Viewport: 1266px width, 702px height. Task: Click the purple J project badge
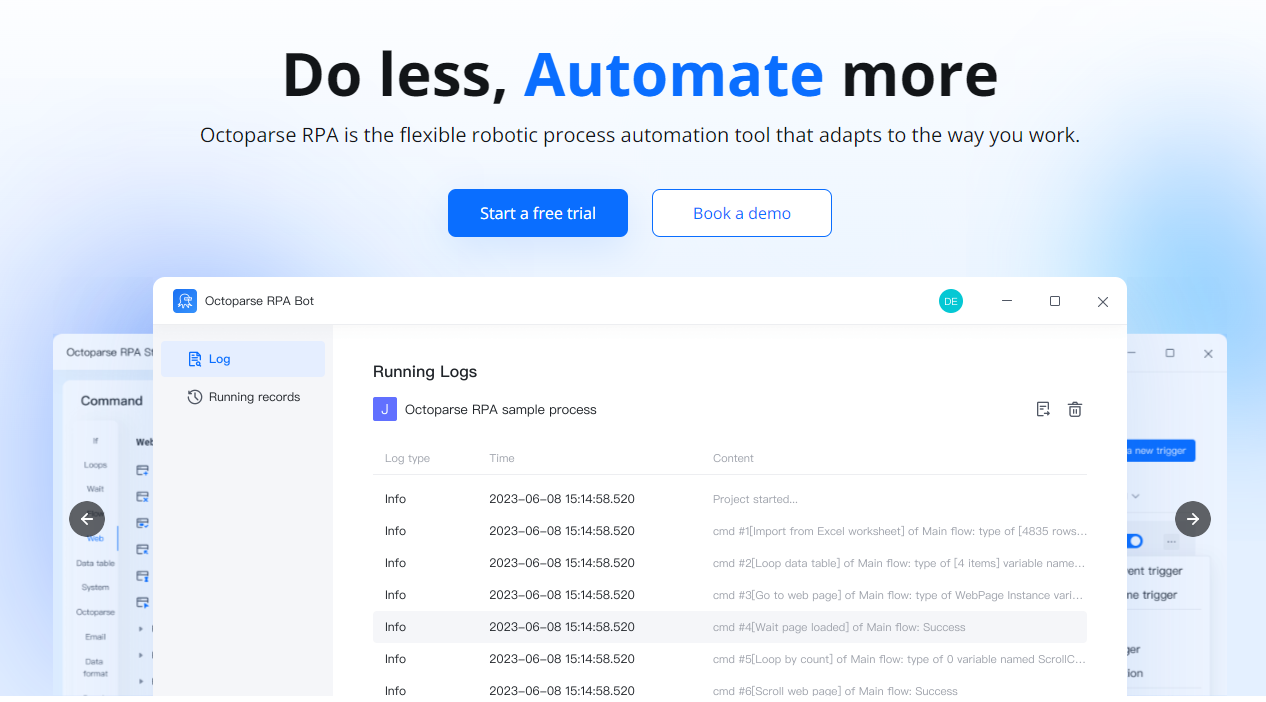tap(385, 409)
